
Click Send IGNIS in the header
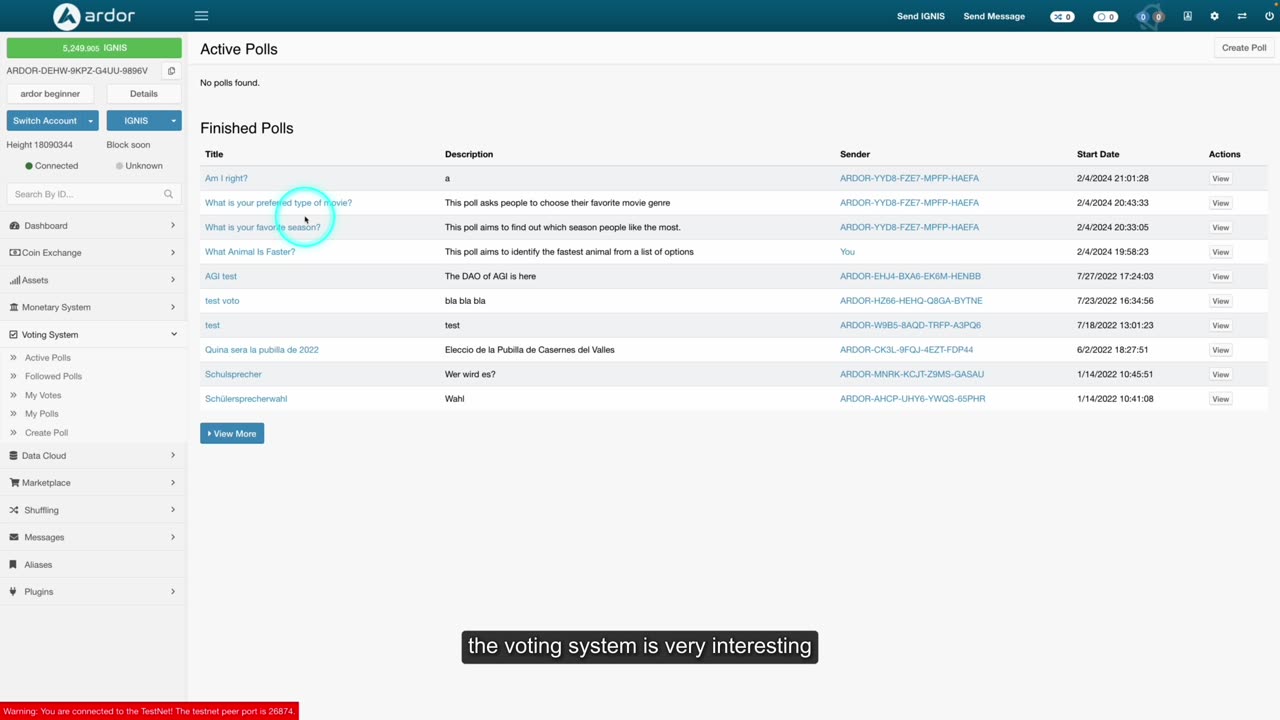921,16
